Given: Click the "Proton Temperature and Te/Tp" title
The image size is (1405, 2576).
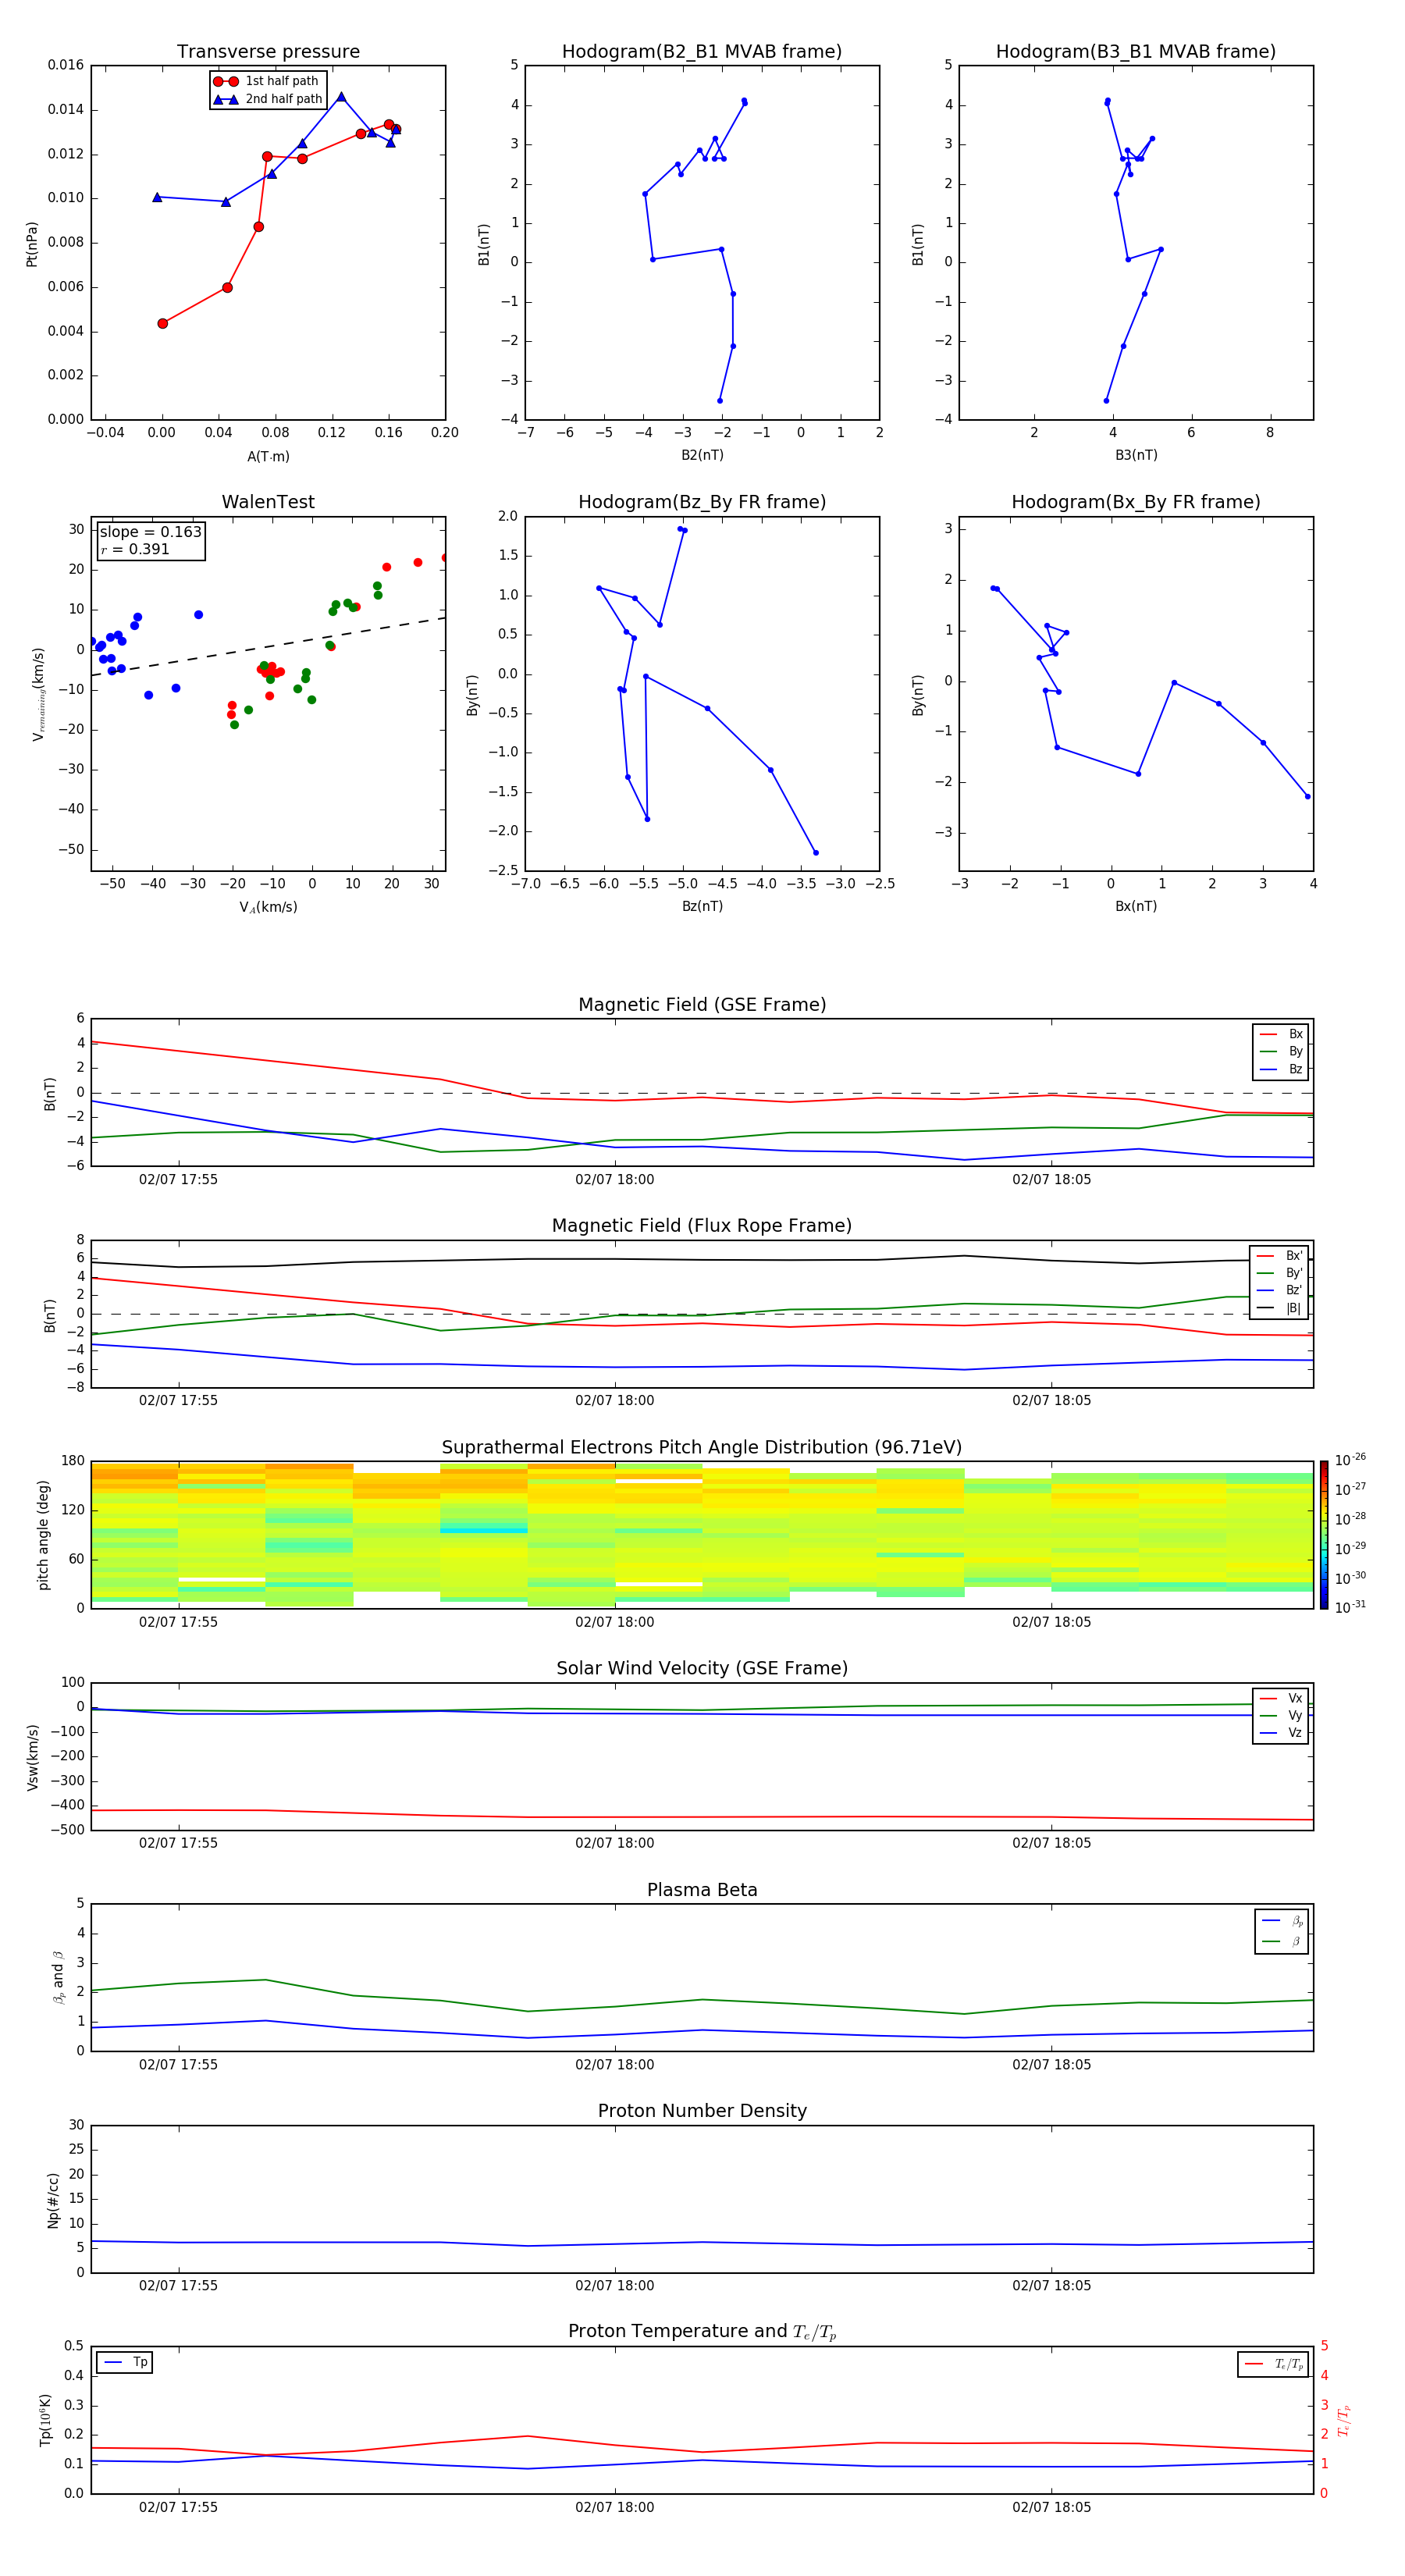Looking at the screenshot, I should coord(702,2332).
